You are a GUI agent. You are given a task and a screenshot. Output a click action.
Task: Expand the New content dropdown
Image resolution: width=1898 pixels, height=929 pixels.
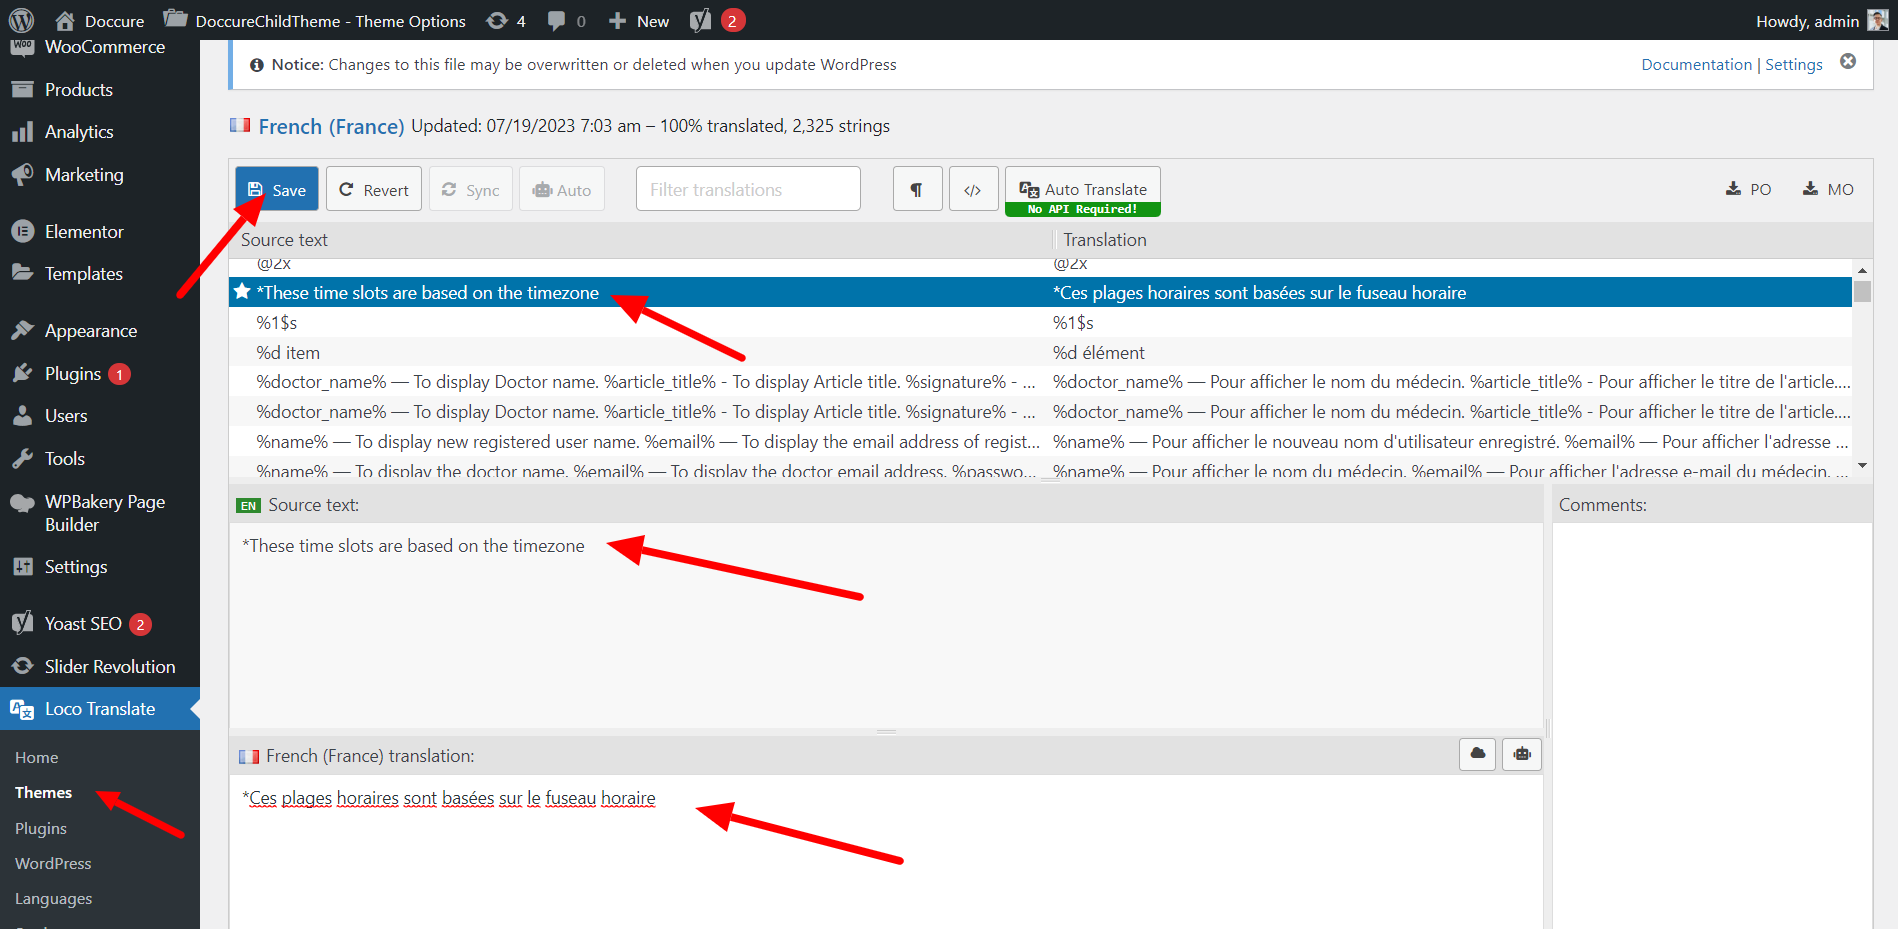tap(639, 21)
